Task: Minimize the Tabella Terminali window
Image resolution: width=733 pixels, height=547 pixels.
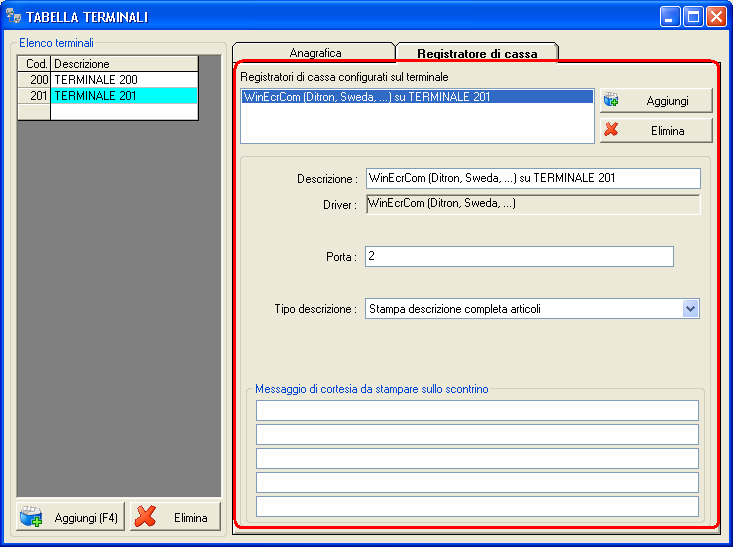Action: point(669,17)
